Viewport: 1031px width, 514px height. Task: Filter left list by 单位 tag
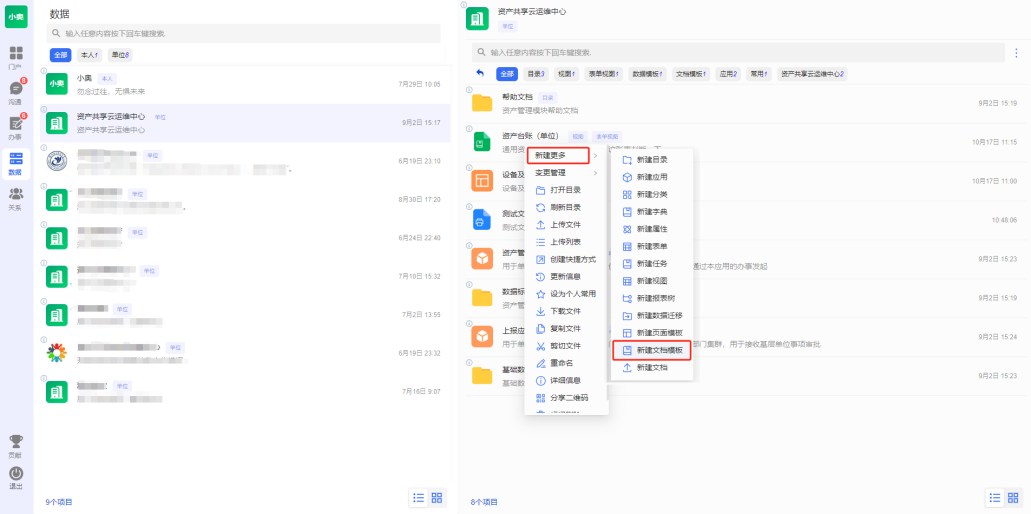click(x=120, y=55)
